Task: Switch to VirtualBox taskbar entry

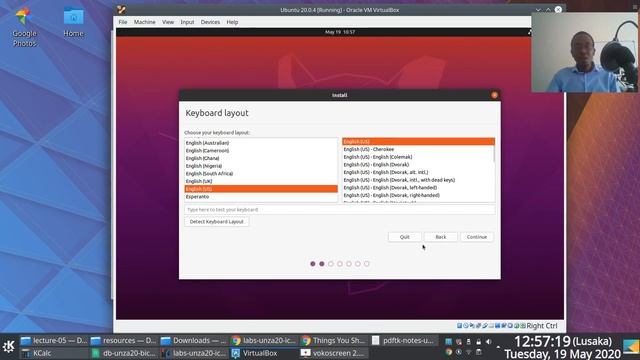Action: point(264,353)
